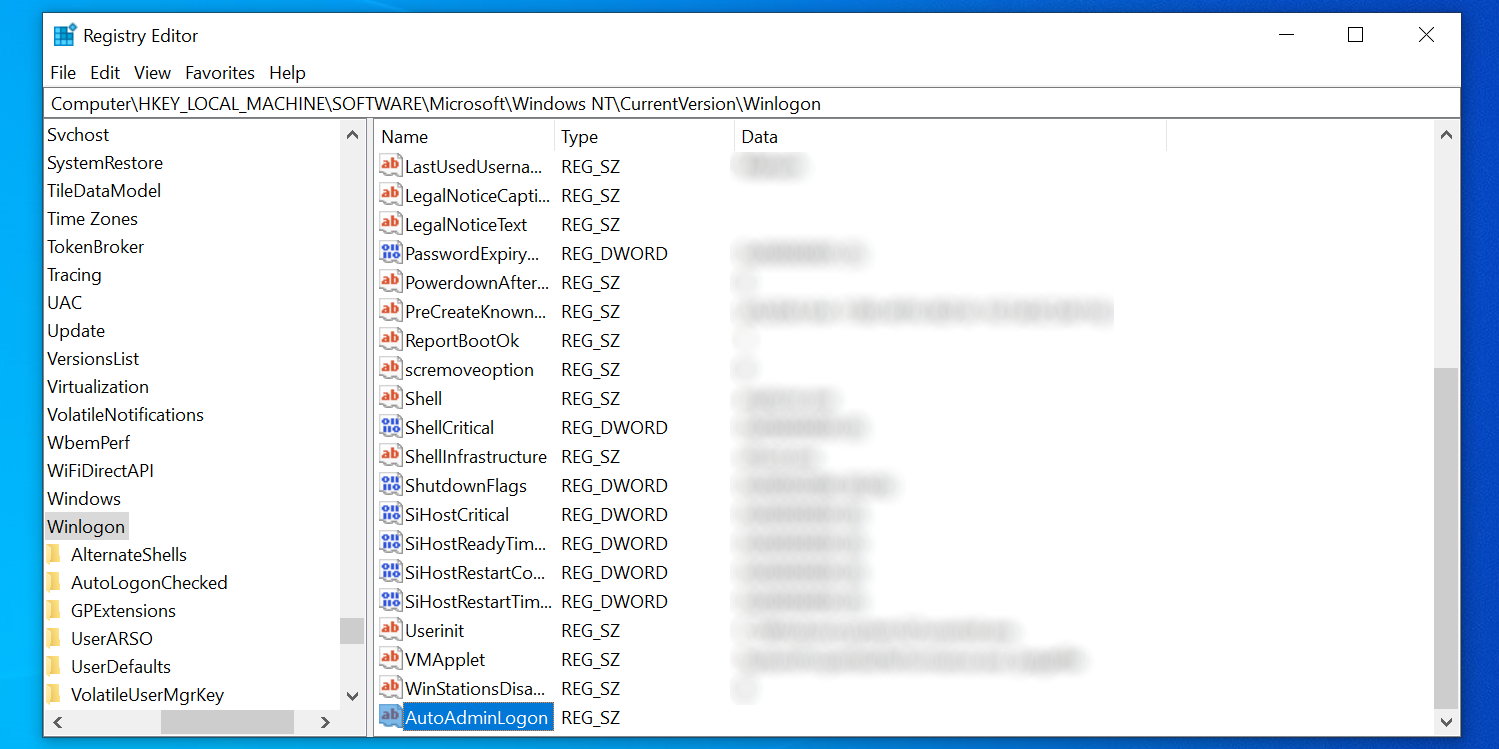Viewport: 1499px width, 749px height.
Task: Click the AutoAdminLogon string icon
Action: 390,717
